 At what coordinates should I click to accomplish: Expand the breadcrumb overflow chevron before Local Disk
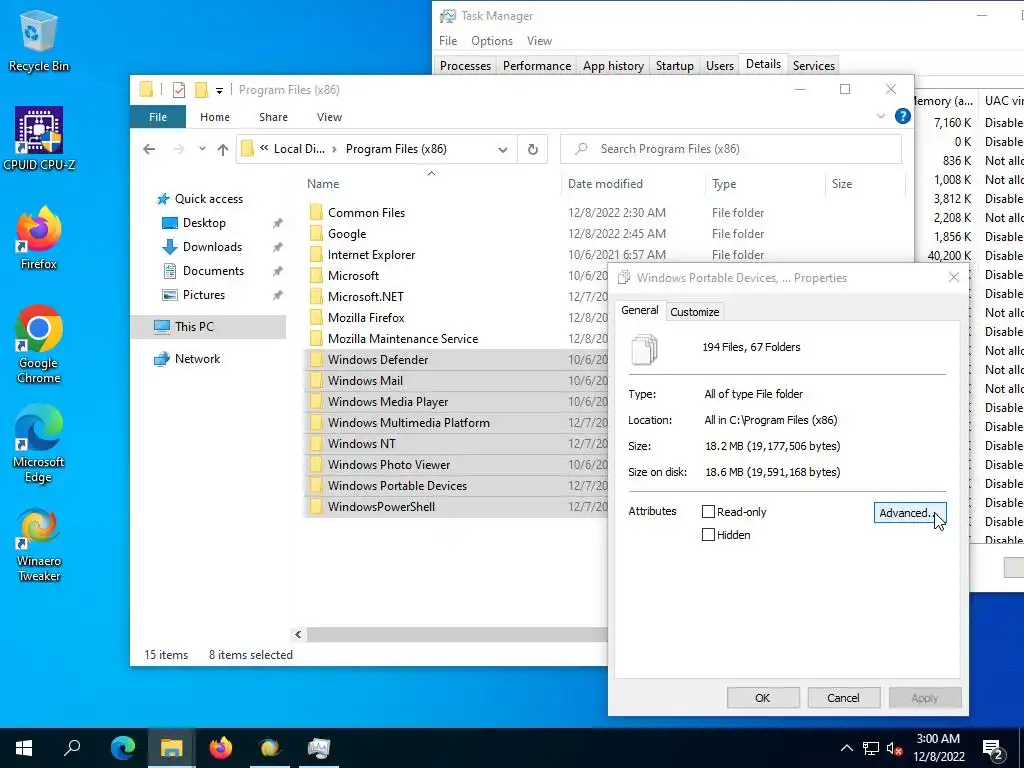264,148
